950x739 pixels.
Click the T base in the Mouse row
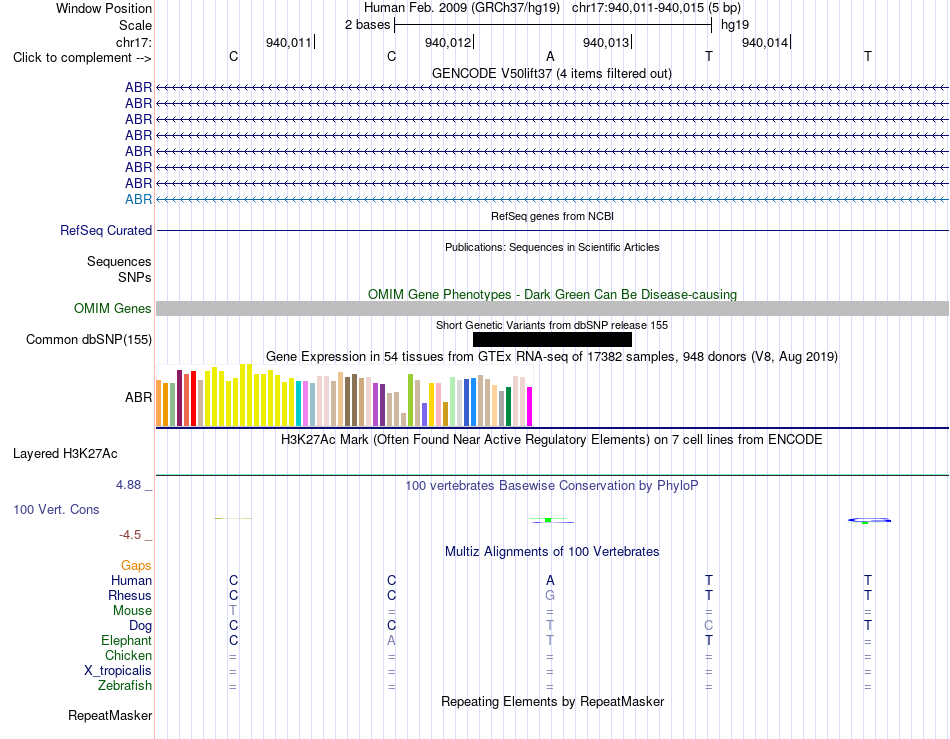pos(233,611)
